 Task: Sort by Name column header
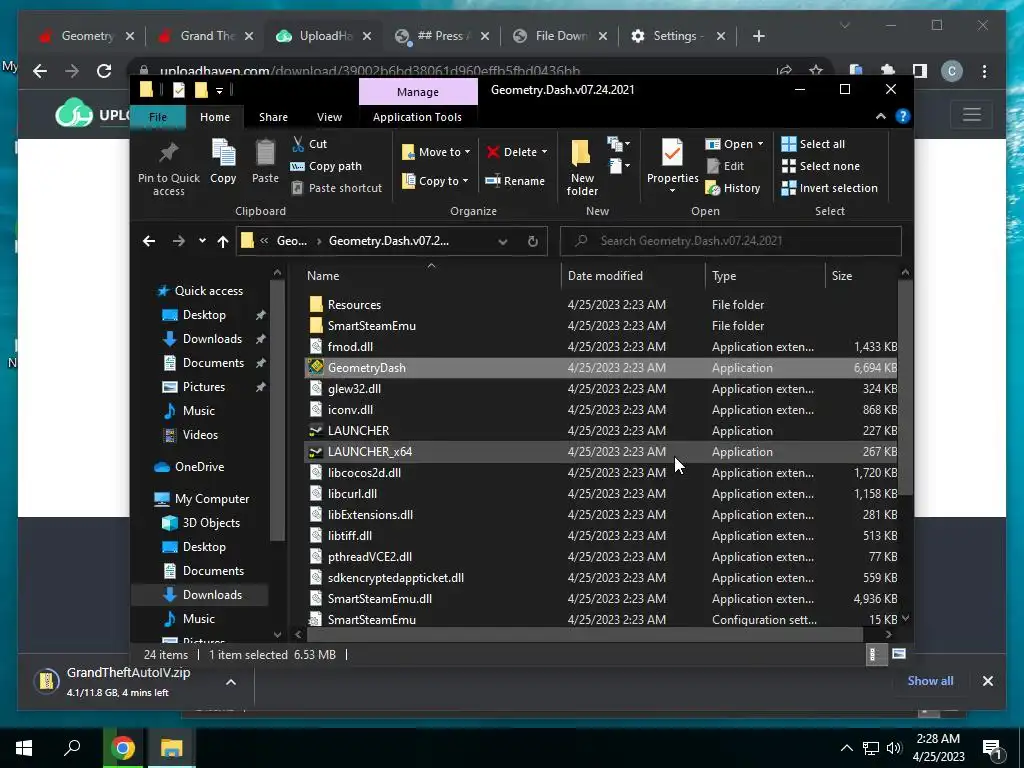click(431, 276)
